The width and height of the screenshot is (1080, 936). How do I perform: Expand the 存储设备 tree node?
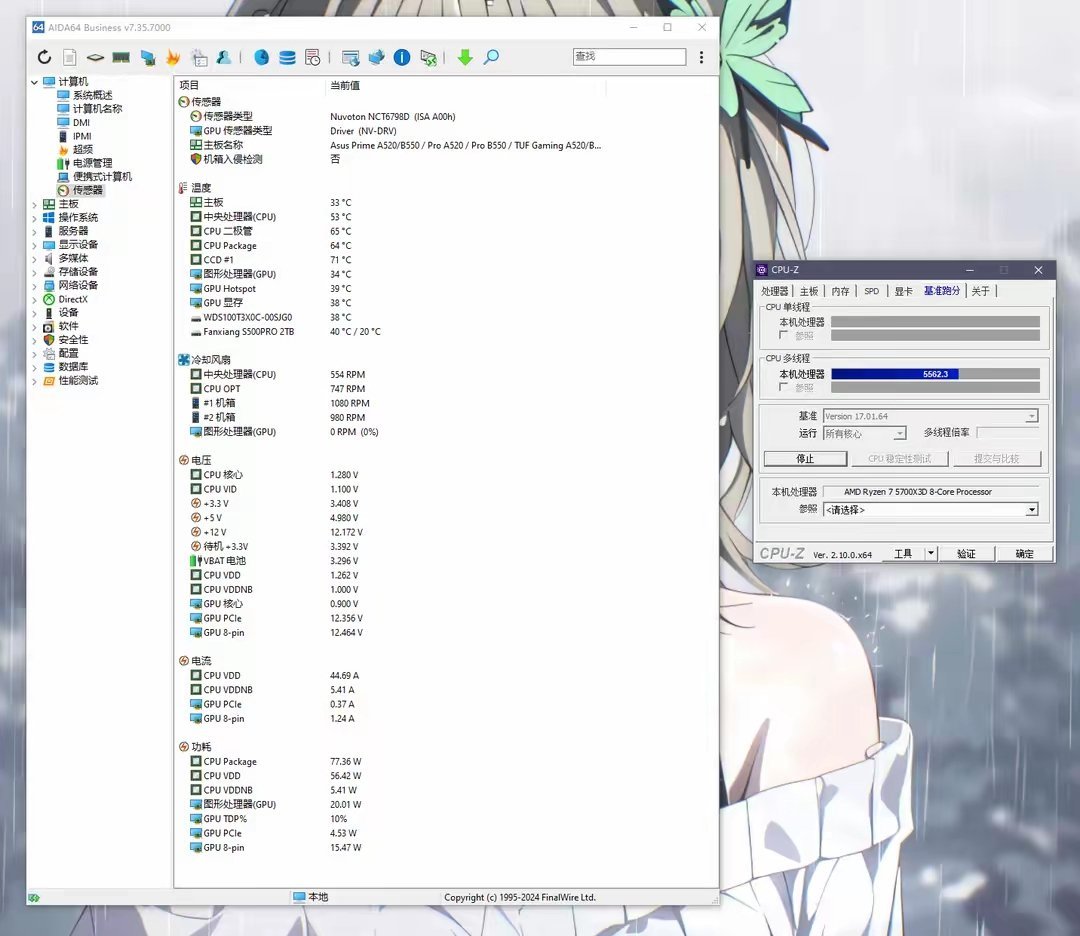click(34, 272)
